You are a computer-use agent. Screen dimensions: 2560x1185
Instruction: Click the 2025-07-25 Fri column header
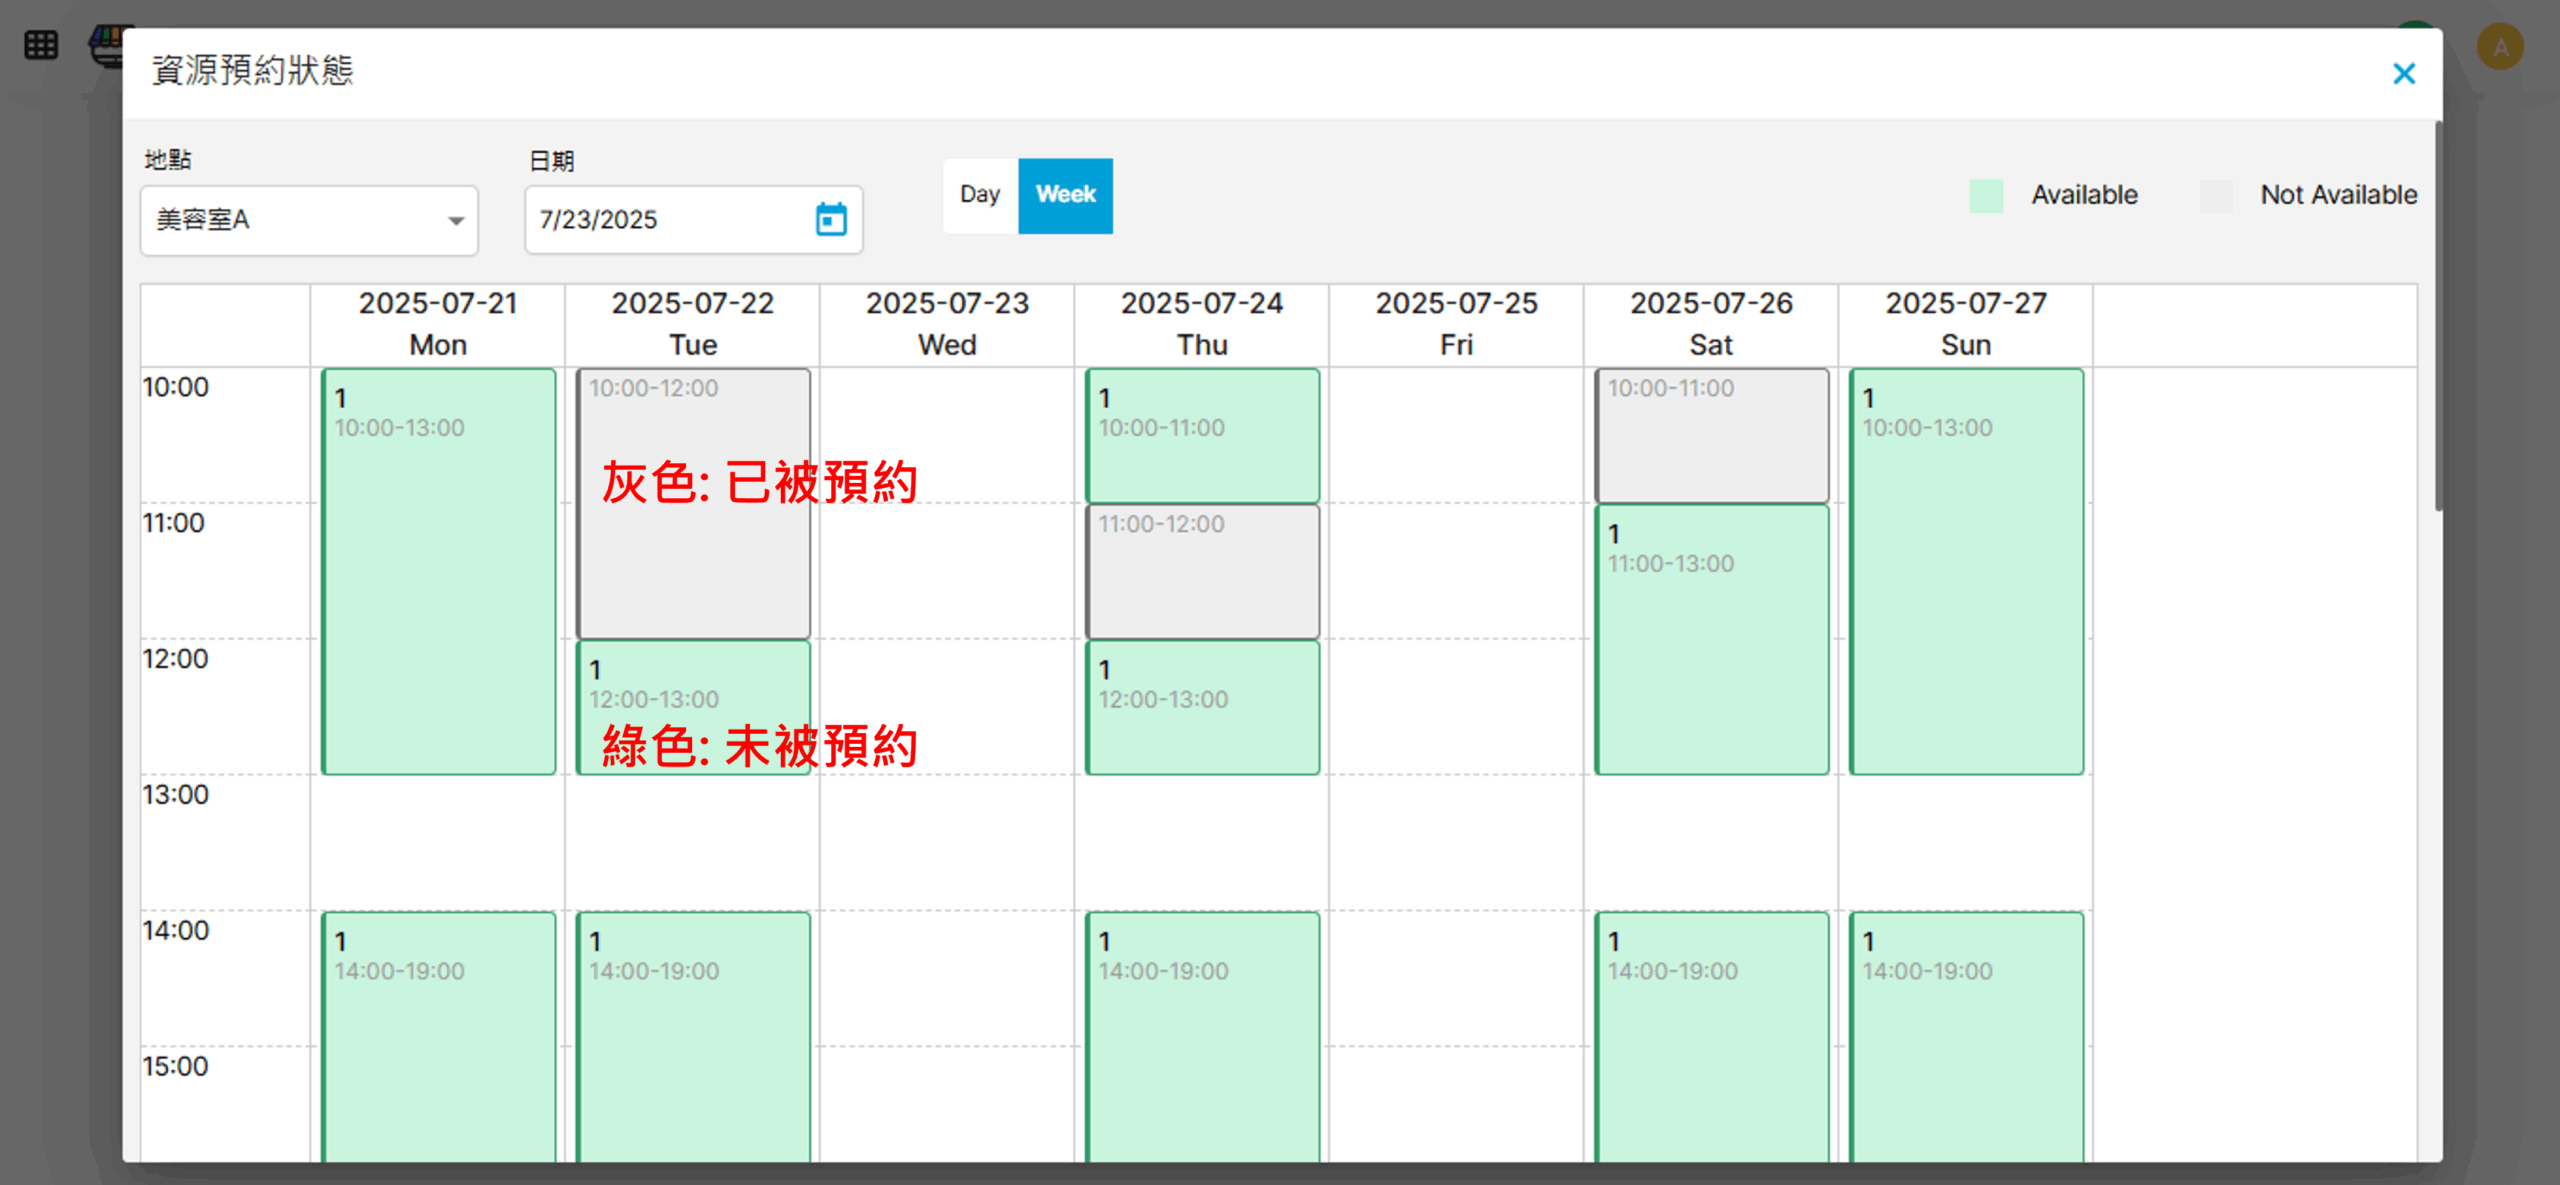pyautogui.click(x=1456, y=324)
